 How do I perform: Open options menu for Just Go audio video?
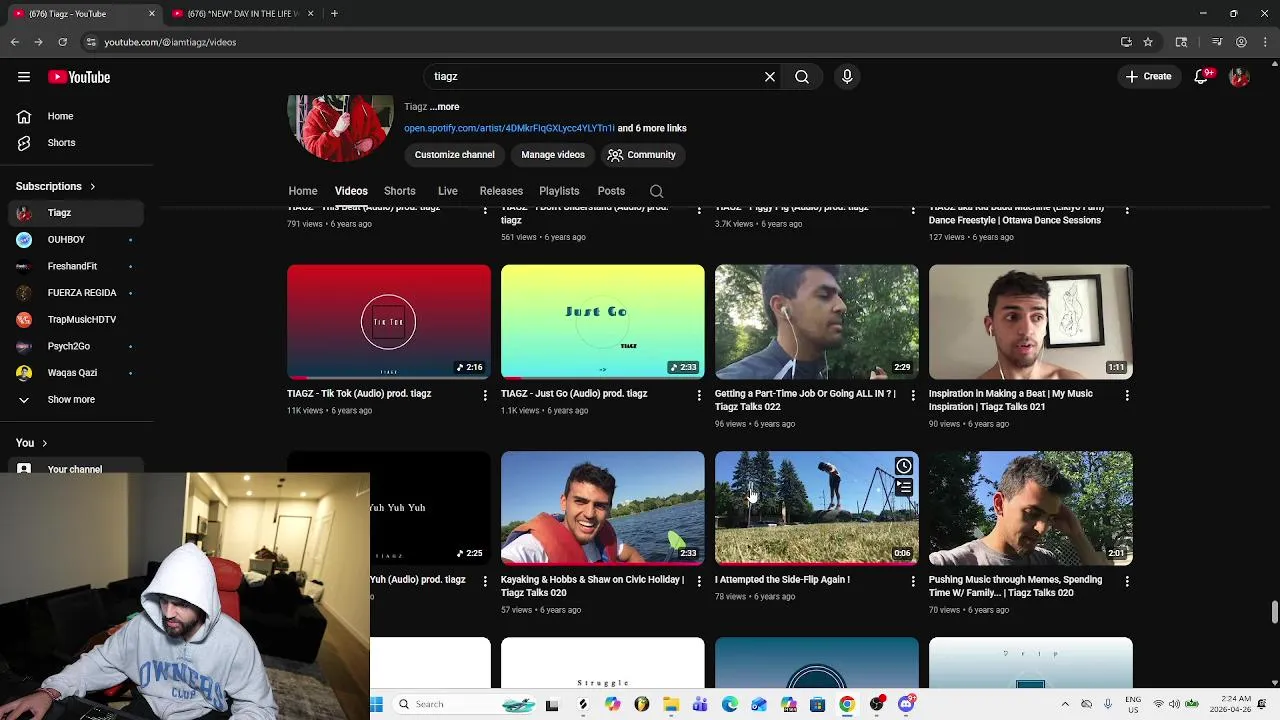pos(699,396)
